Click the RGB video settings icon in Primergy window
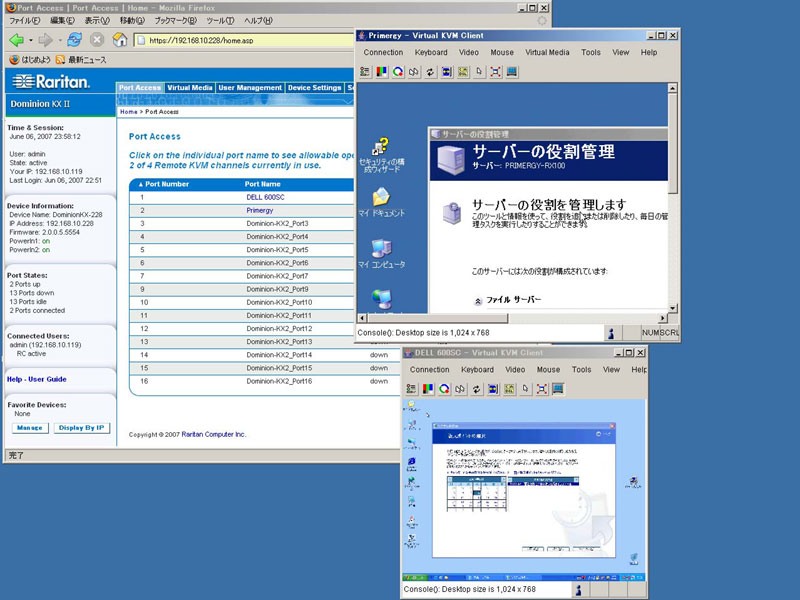 [381, 72]
